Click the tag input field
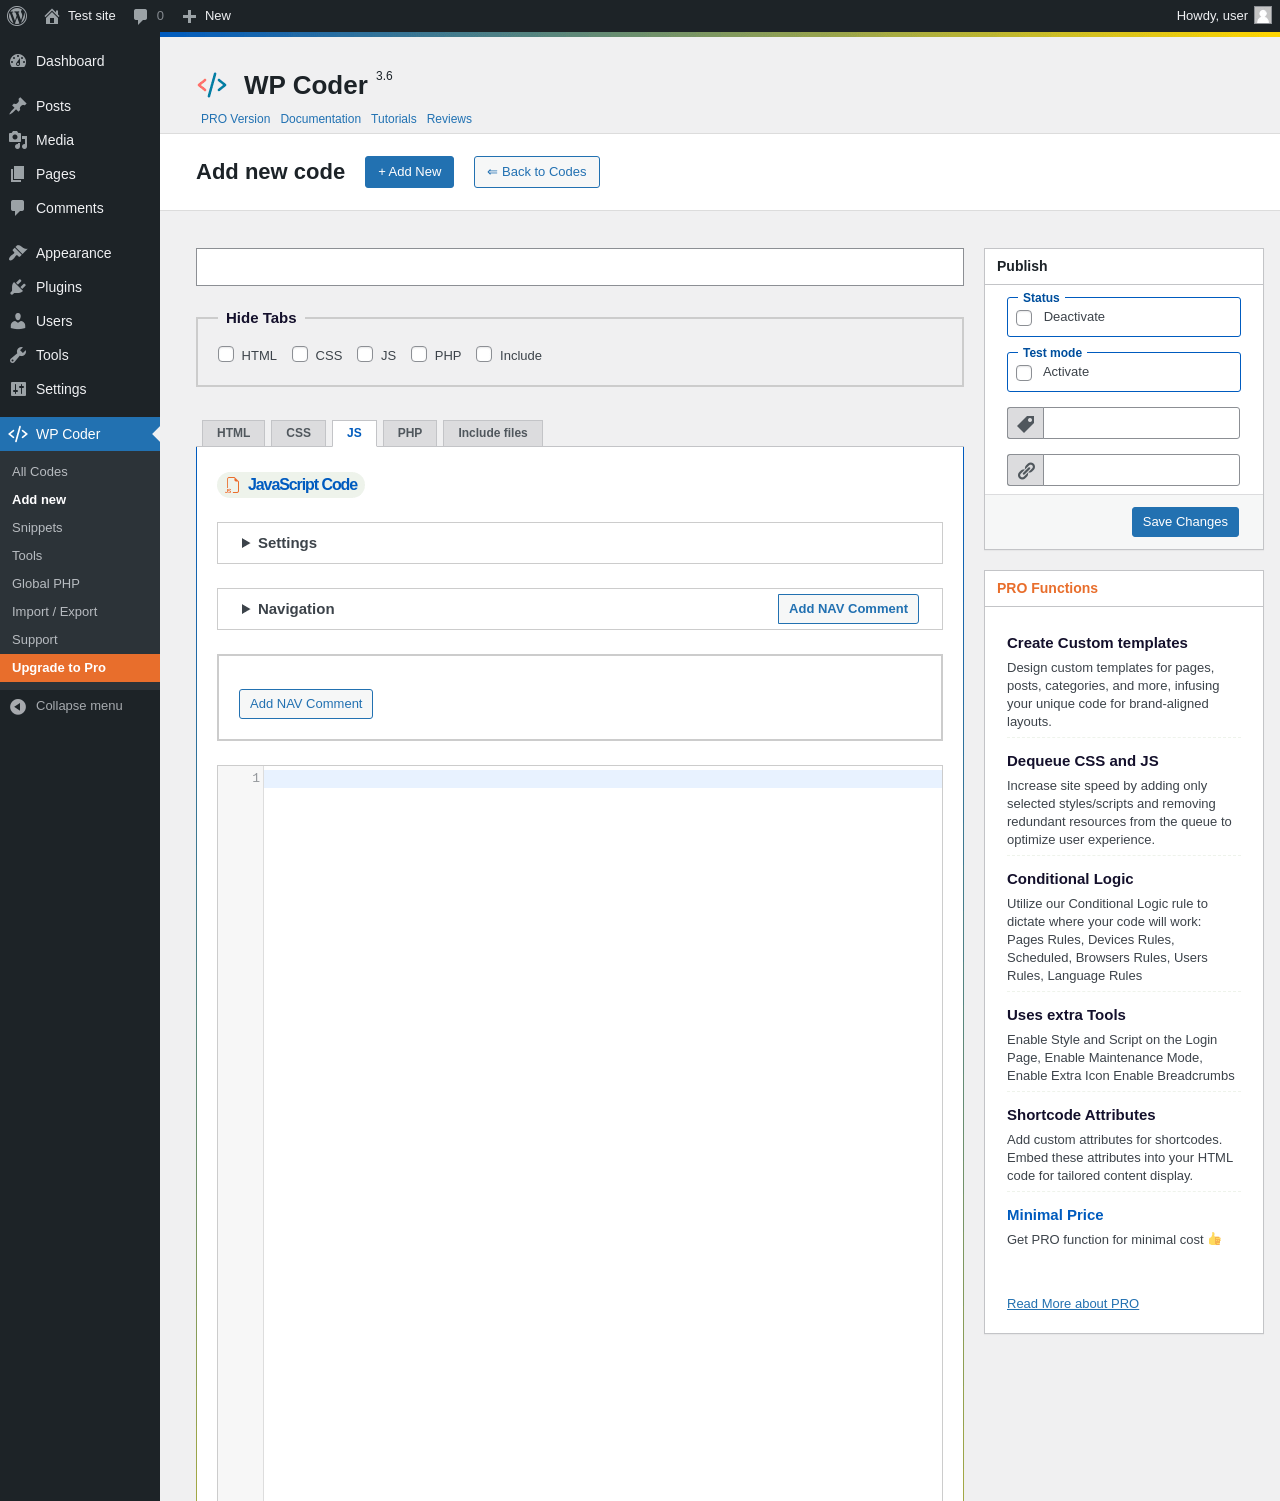This screenshot has height=1501, width=1280. (1141, 423)
